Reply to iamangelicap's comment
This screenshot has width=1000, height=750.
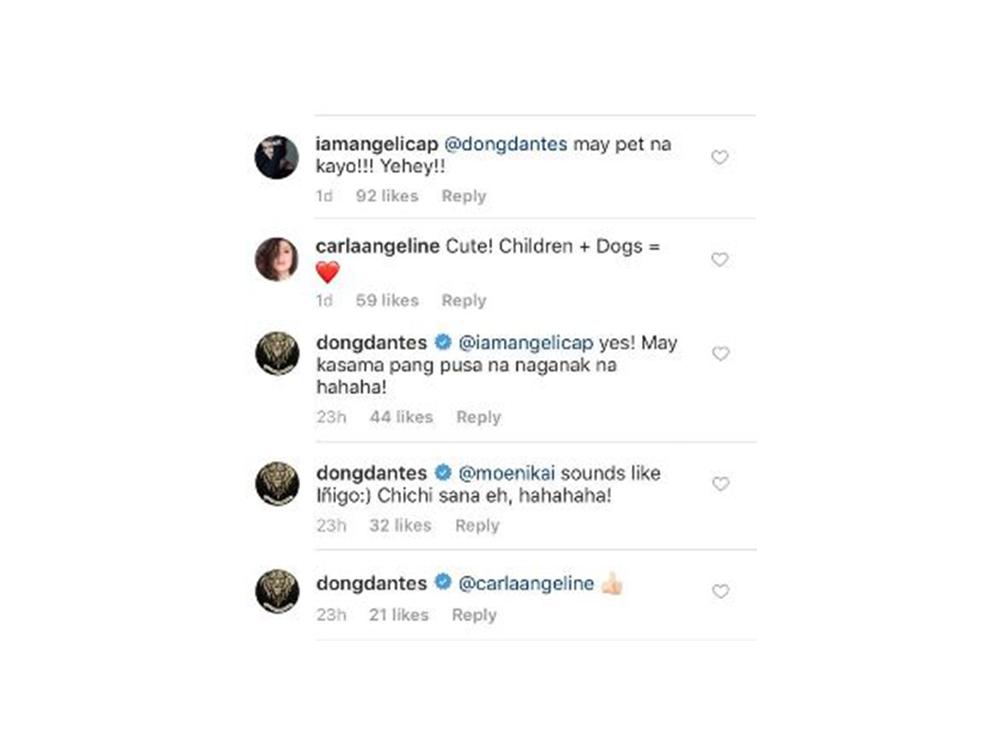(x=464, y=196)
